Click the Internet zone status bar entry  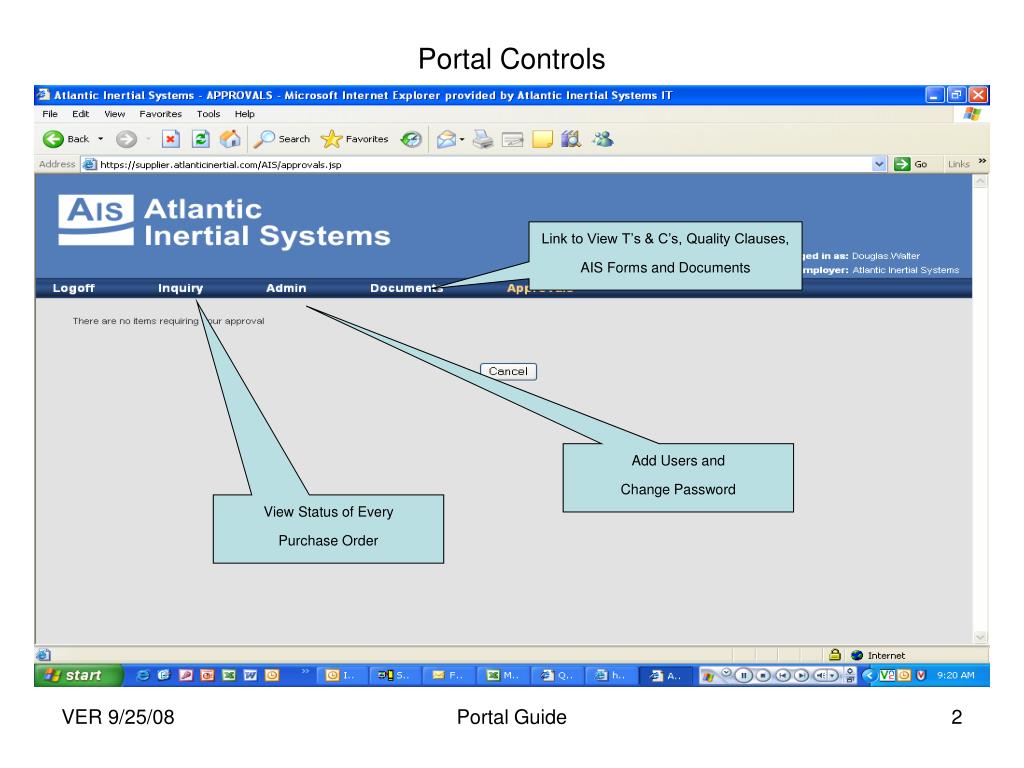pos(878,656)
